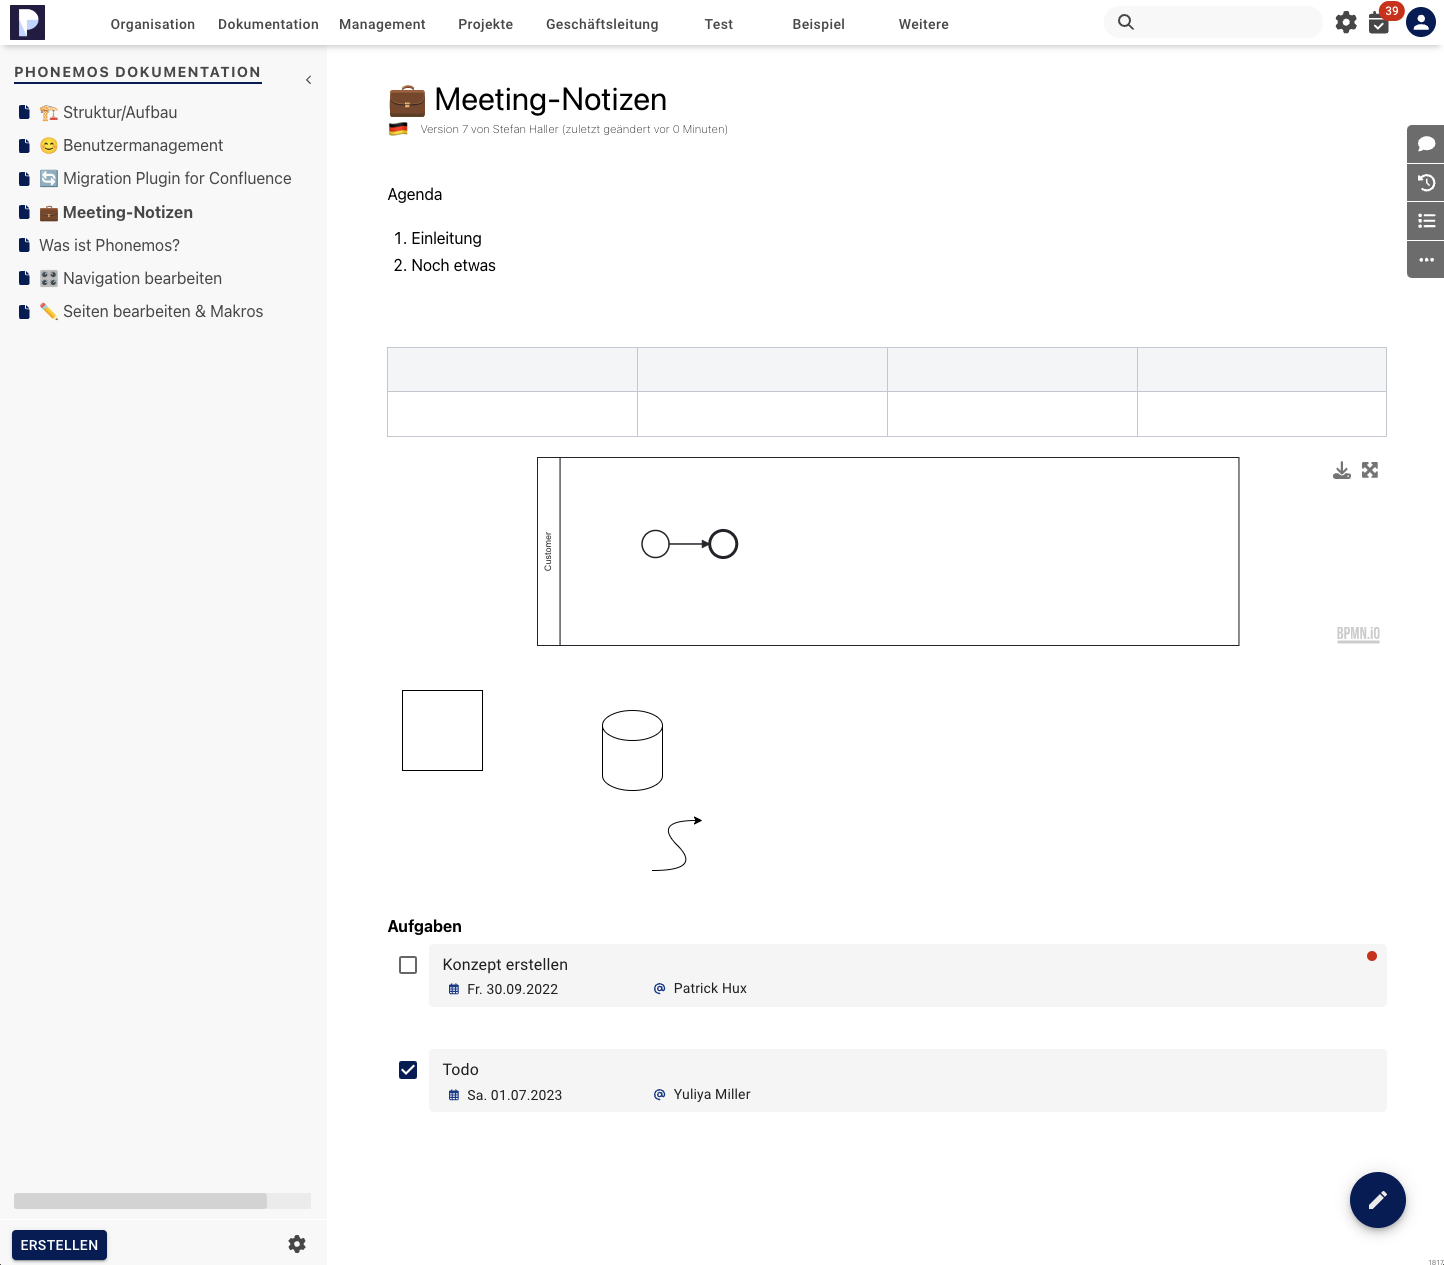
Task: Open the page version history icon
Action: (x=1426, y=183)
